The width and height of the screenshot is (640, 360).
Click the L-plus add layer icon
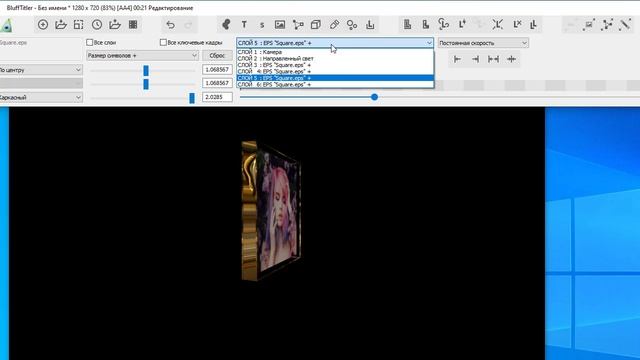coord(462,24)
